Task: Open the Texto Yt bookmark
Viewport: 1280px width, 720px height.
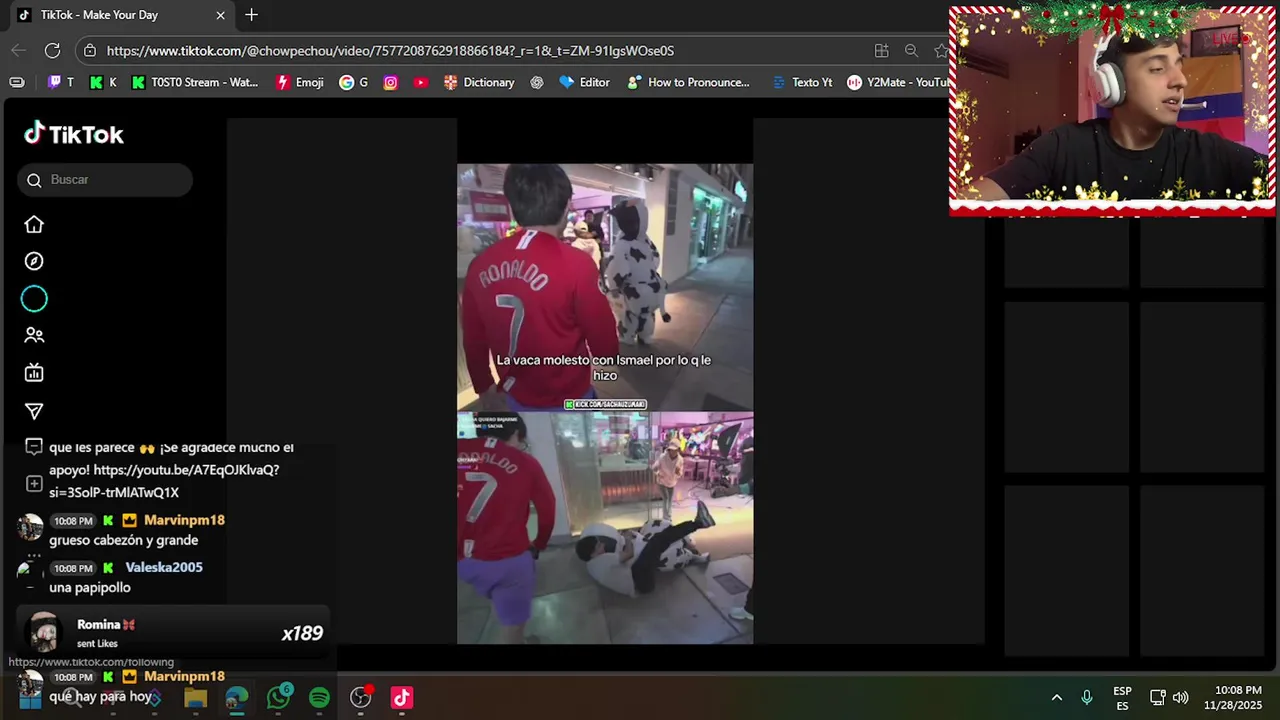Action: click(802, 82)
